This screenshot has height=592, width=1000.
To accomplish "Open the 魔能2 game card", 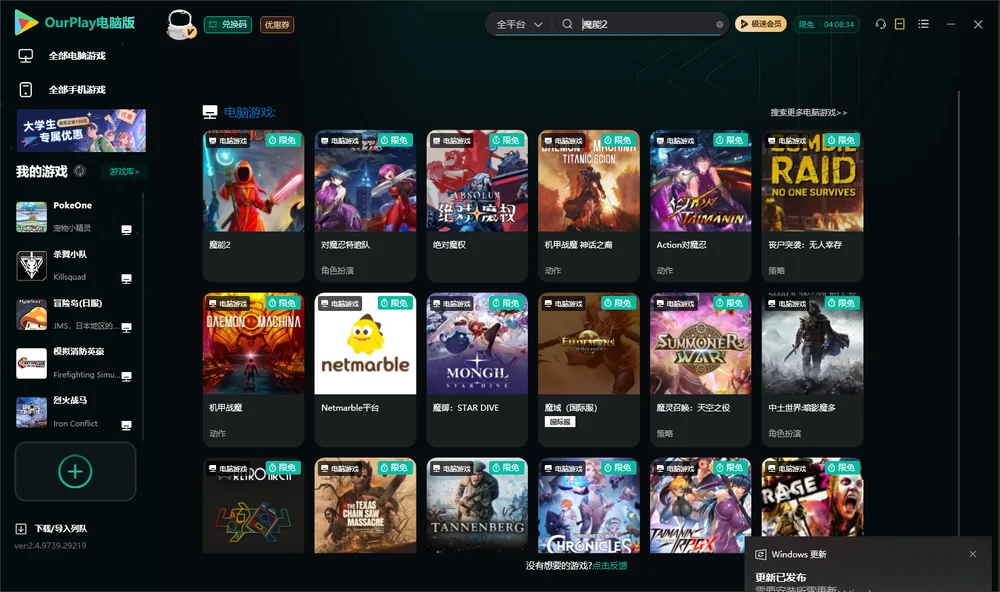I will pyautogui.click(x=254, y=205).
